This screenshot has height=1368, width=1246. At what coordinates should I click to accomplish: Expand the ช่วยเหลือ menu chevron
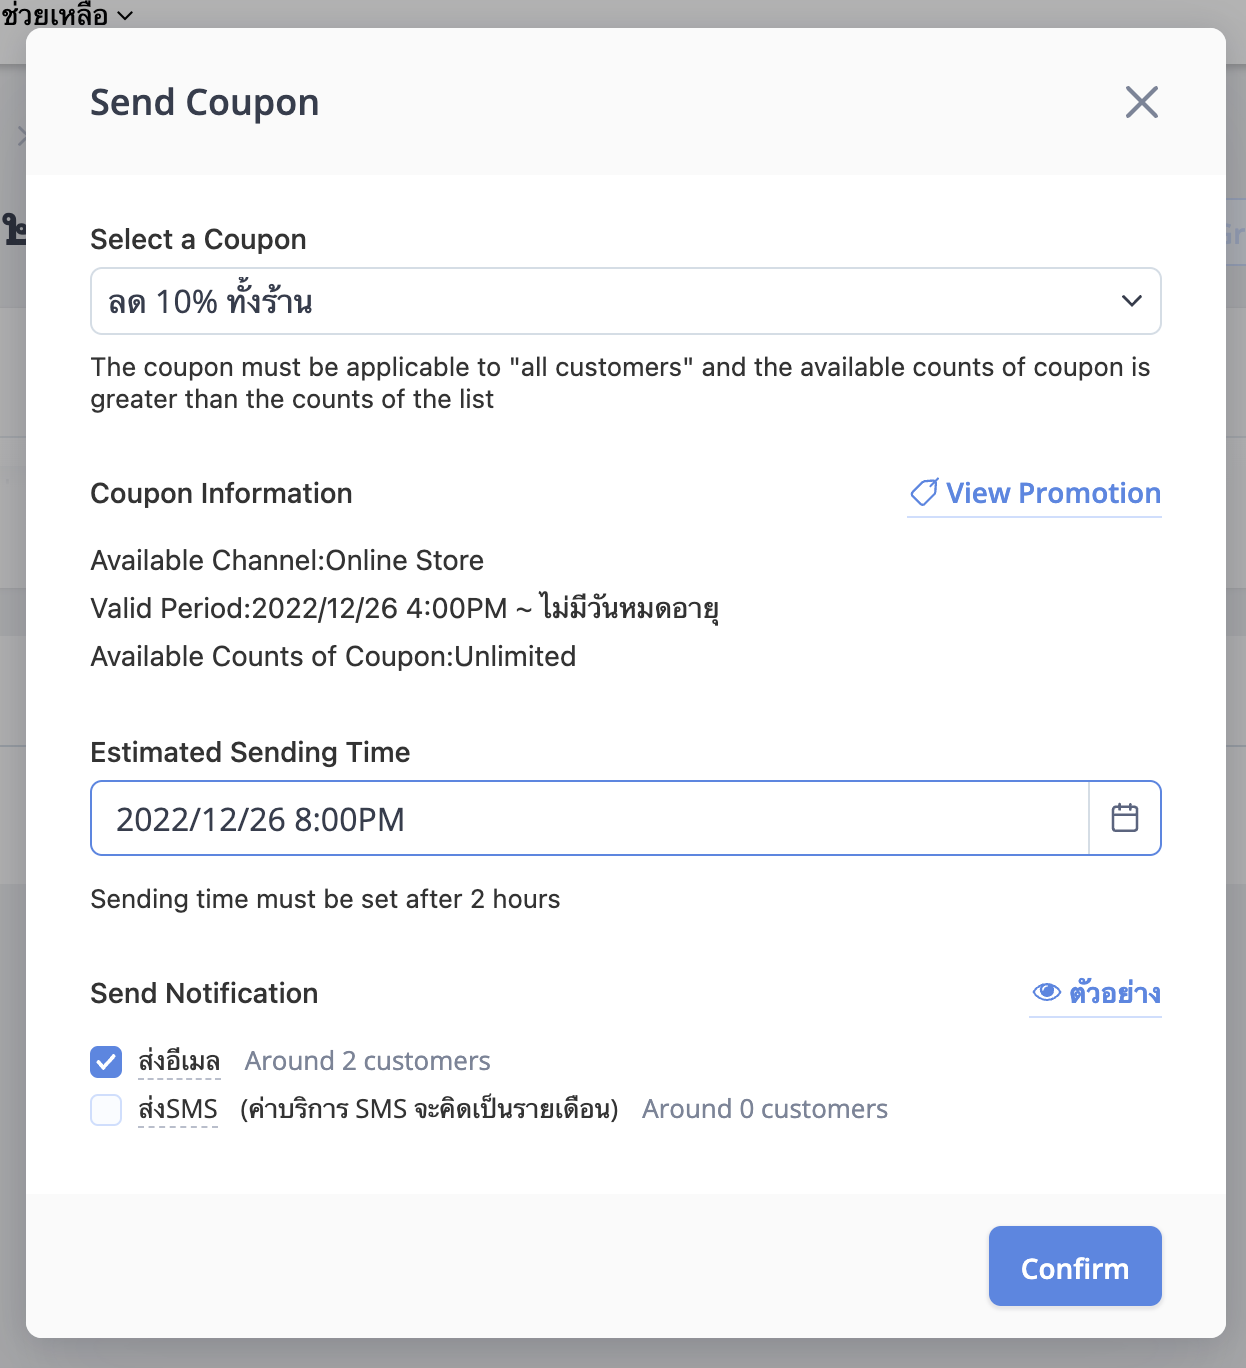click(125, 15)
